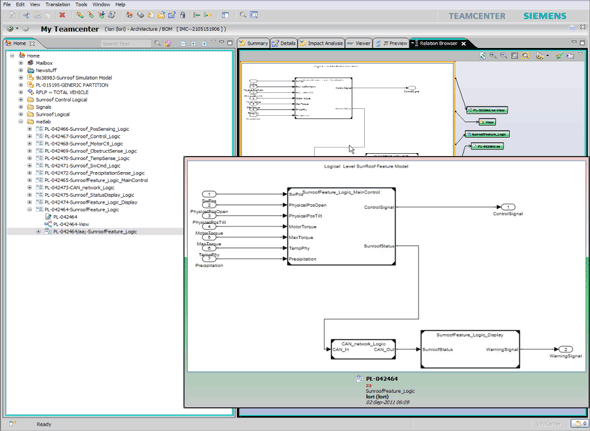Viewport: 590px width, 431px height.
Task: Switch to the JT Preview tab
Action: (391, 43)
